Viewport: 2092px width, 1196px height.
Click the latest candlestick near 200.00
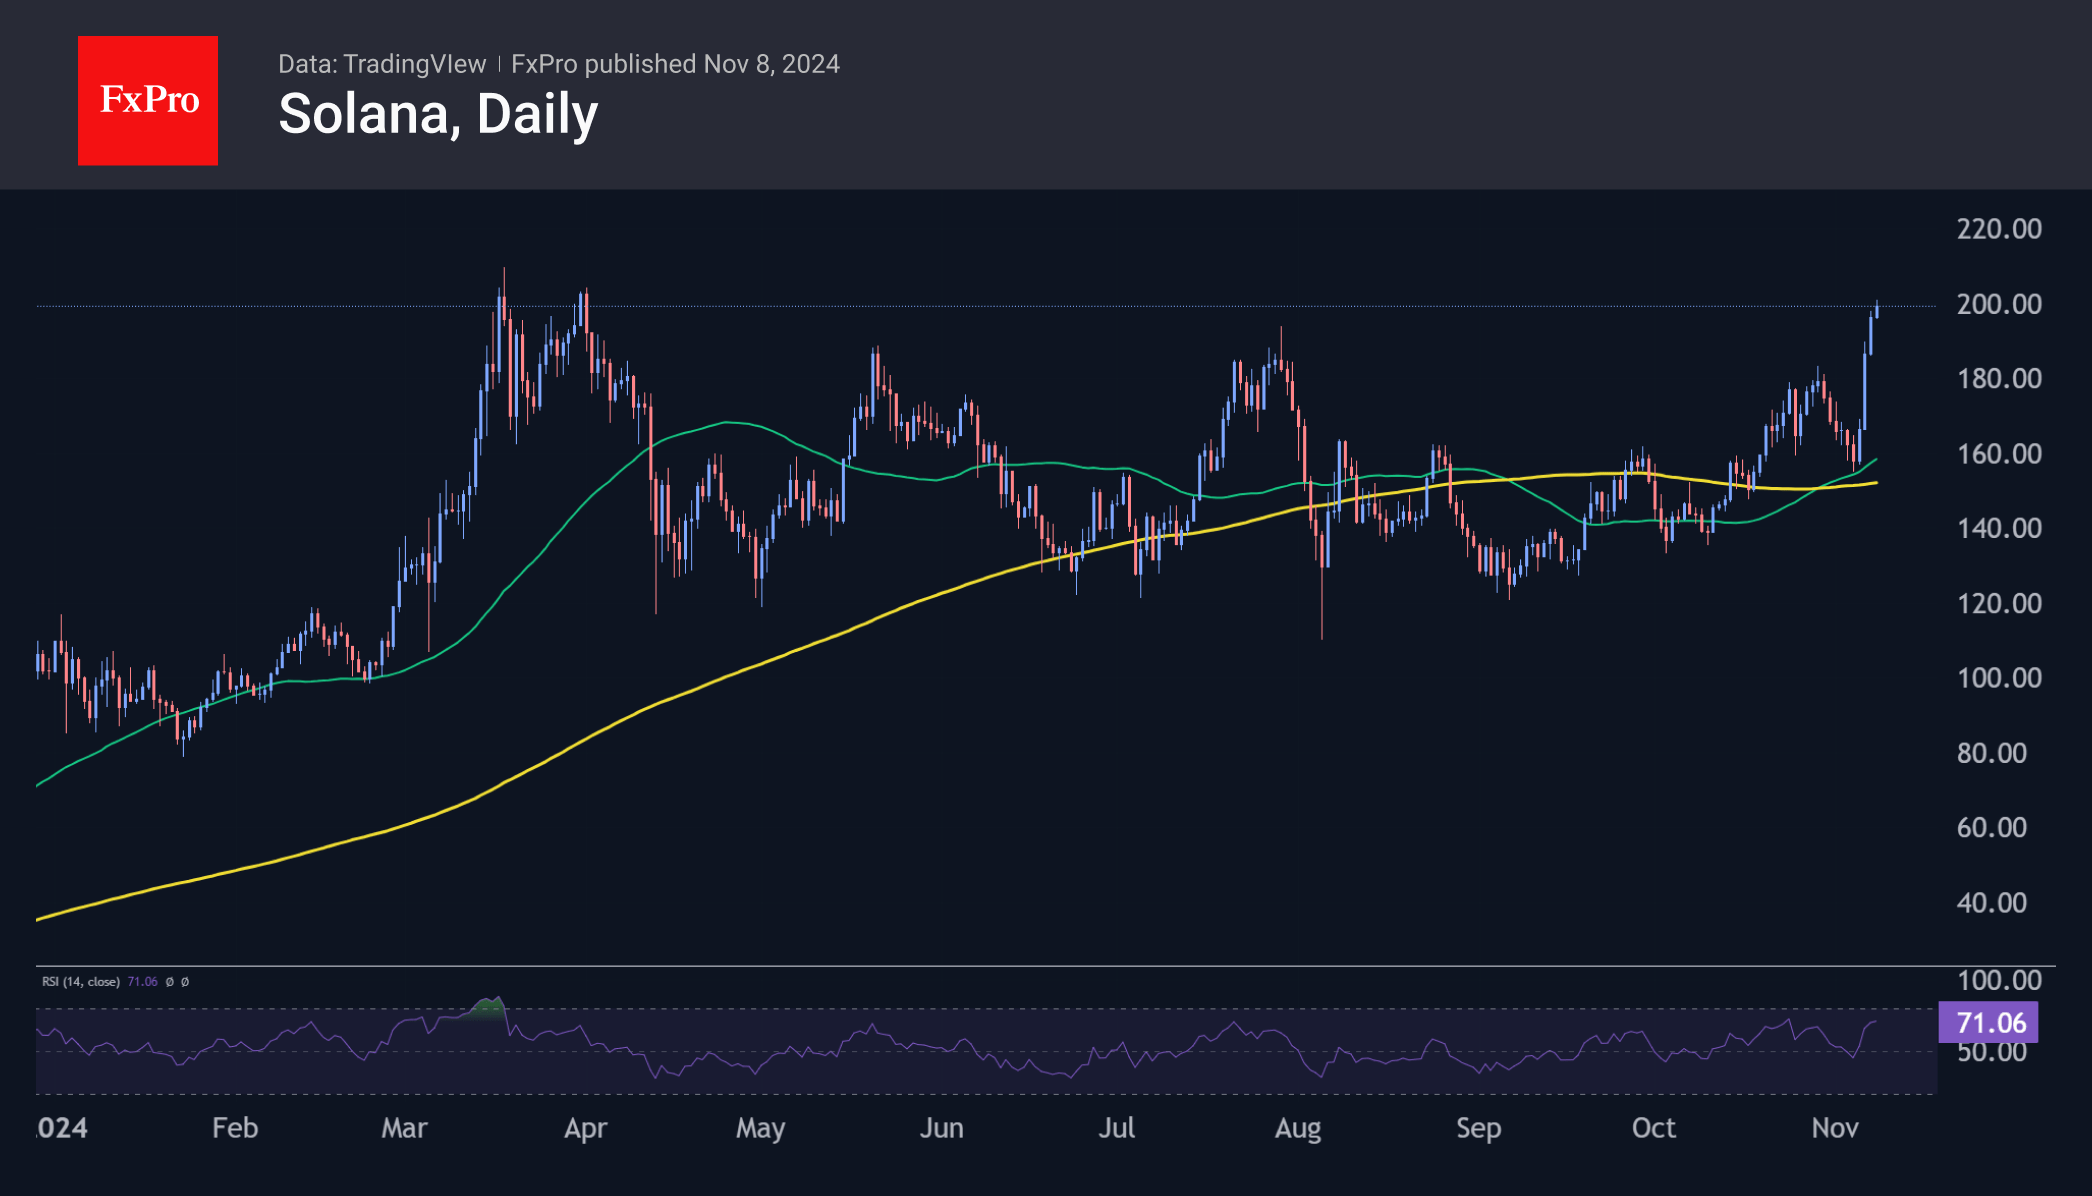pos(1876,310)
